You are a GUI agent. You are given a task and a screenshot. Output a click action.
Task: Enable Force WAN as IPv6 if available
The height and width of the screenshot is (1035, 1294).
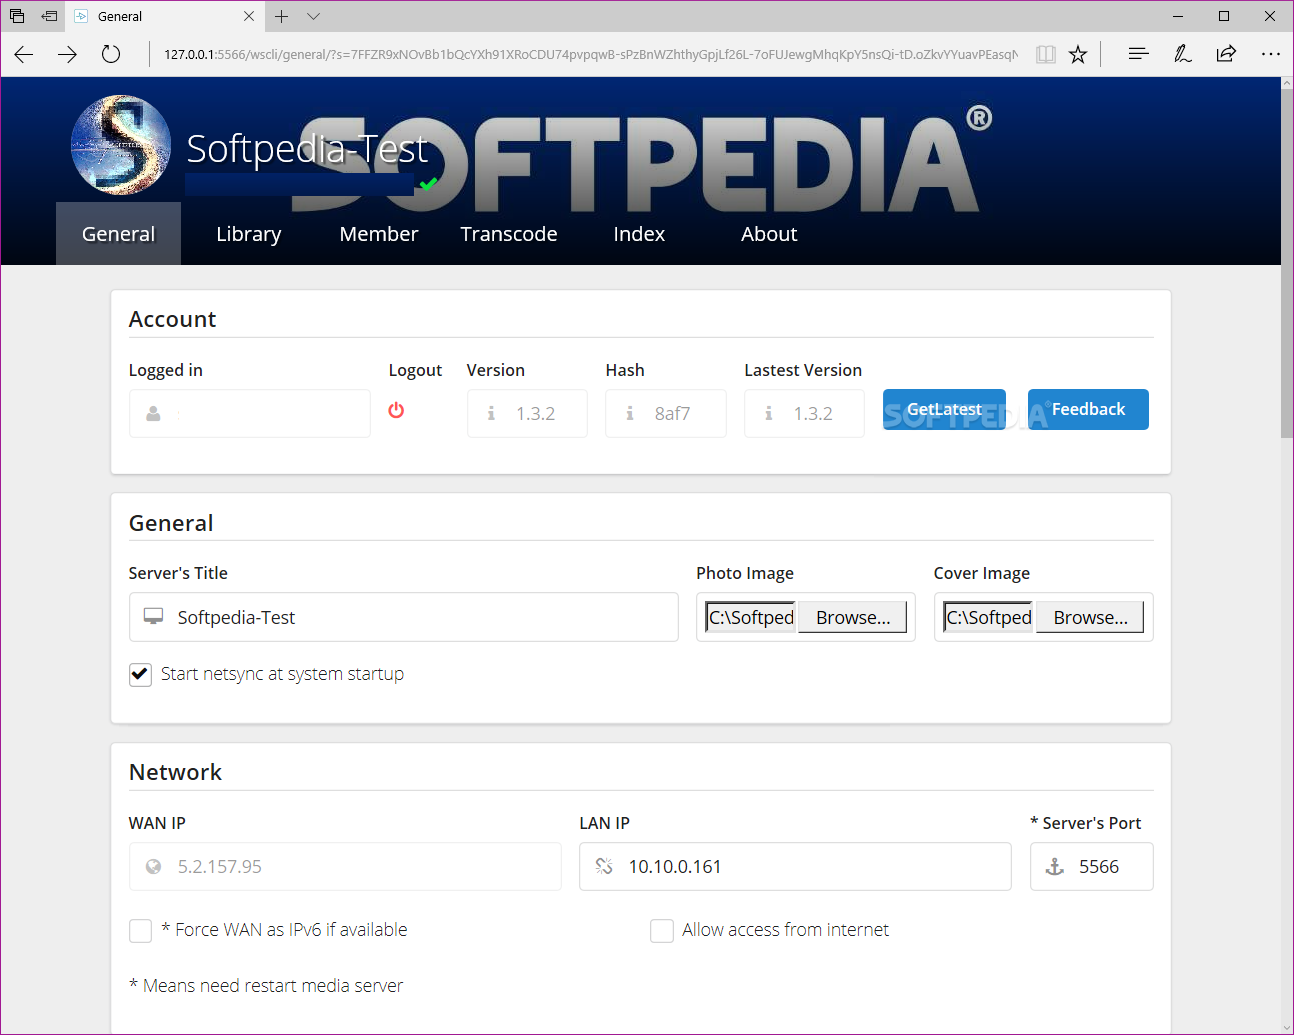pyautogui.click(x=140, y=930)
